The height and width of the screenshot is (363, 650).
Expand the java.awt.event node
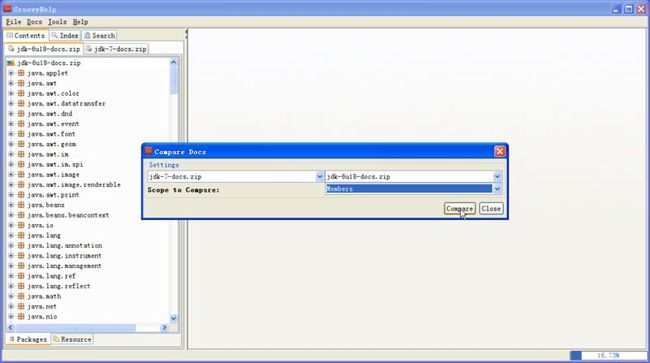(11, 124)
